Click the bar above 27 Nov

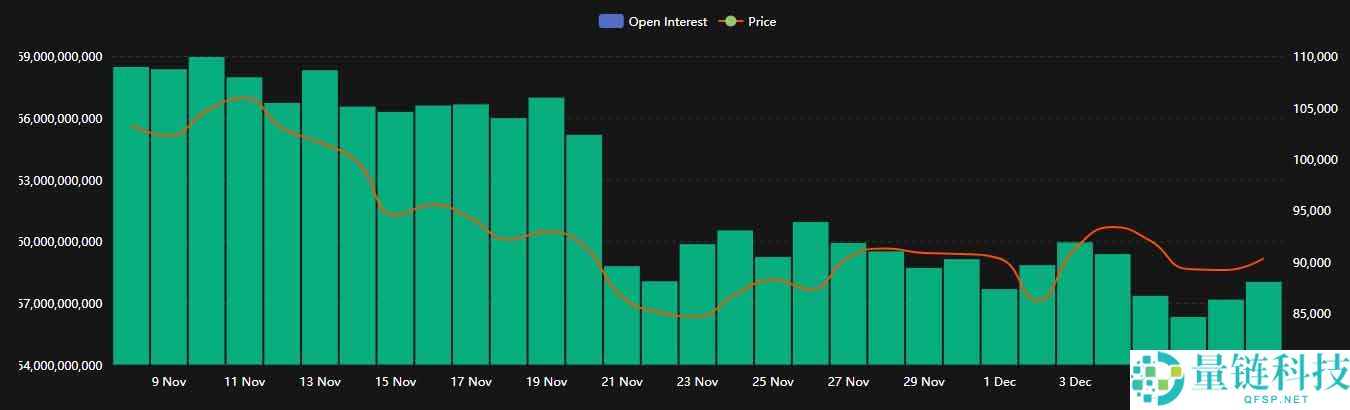pyautogui.click(x=848, y=303)
